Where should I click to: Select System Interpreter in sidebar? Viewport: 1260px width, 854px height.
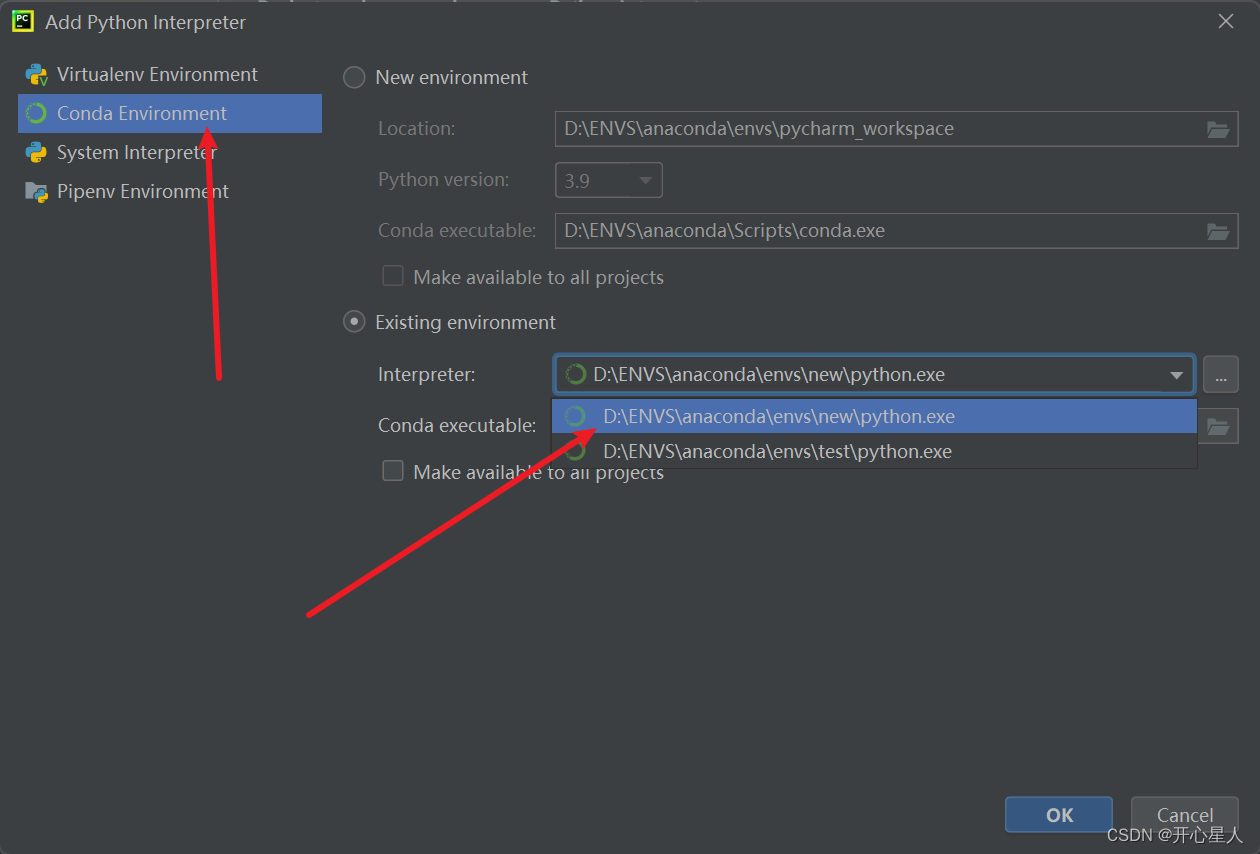point(169,153)
